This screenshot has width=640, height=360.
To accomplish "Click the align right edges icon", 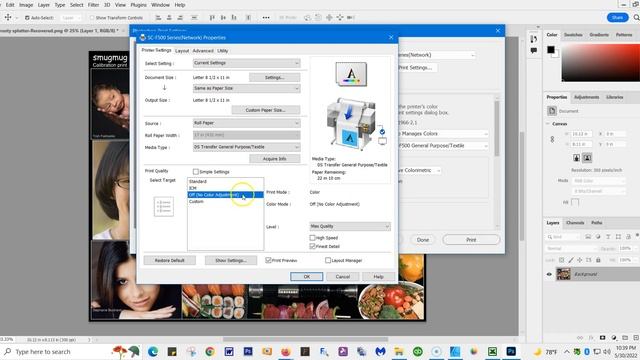I will coord(180,18).
